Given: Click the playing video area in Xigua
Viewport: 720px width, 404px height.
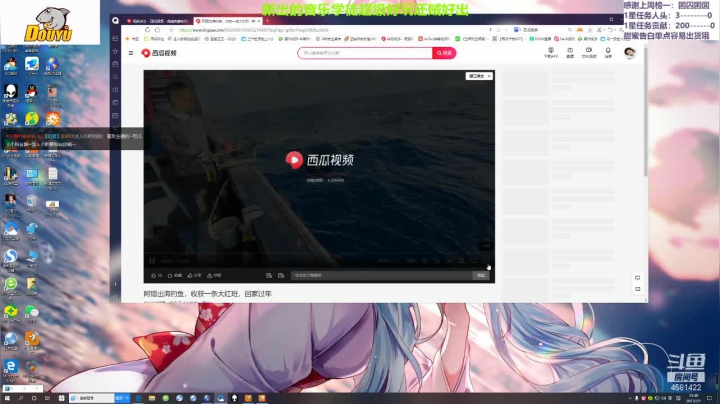Looking at the screenshot, I should pyautogui.click(x=319, y=168).
